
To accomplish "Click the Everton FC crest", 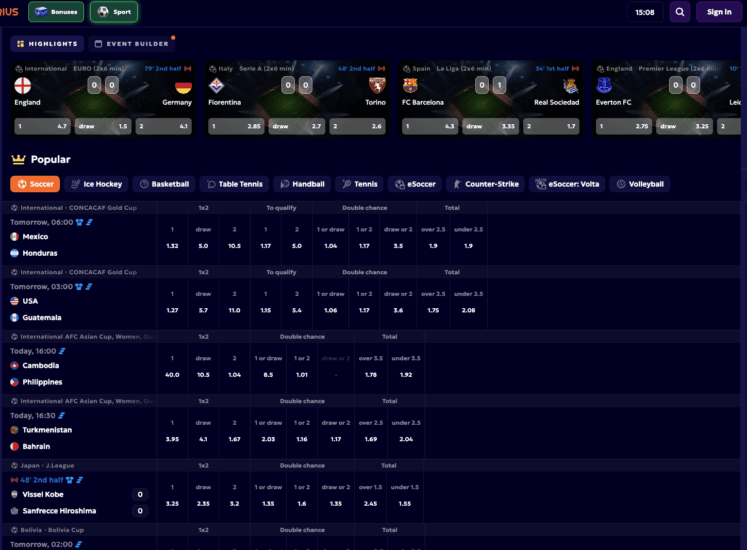I will tap(604, 86).
